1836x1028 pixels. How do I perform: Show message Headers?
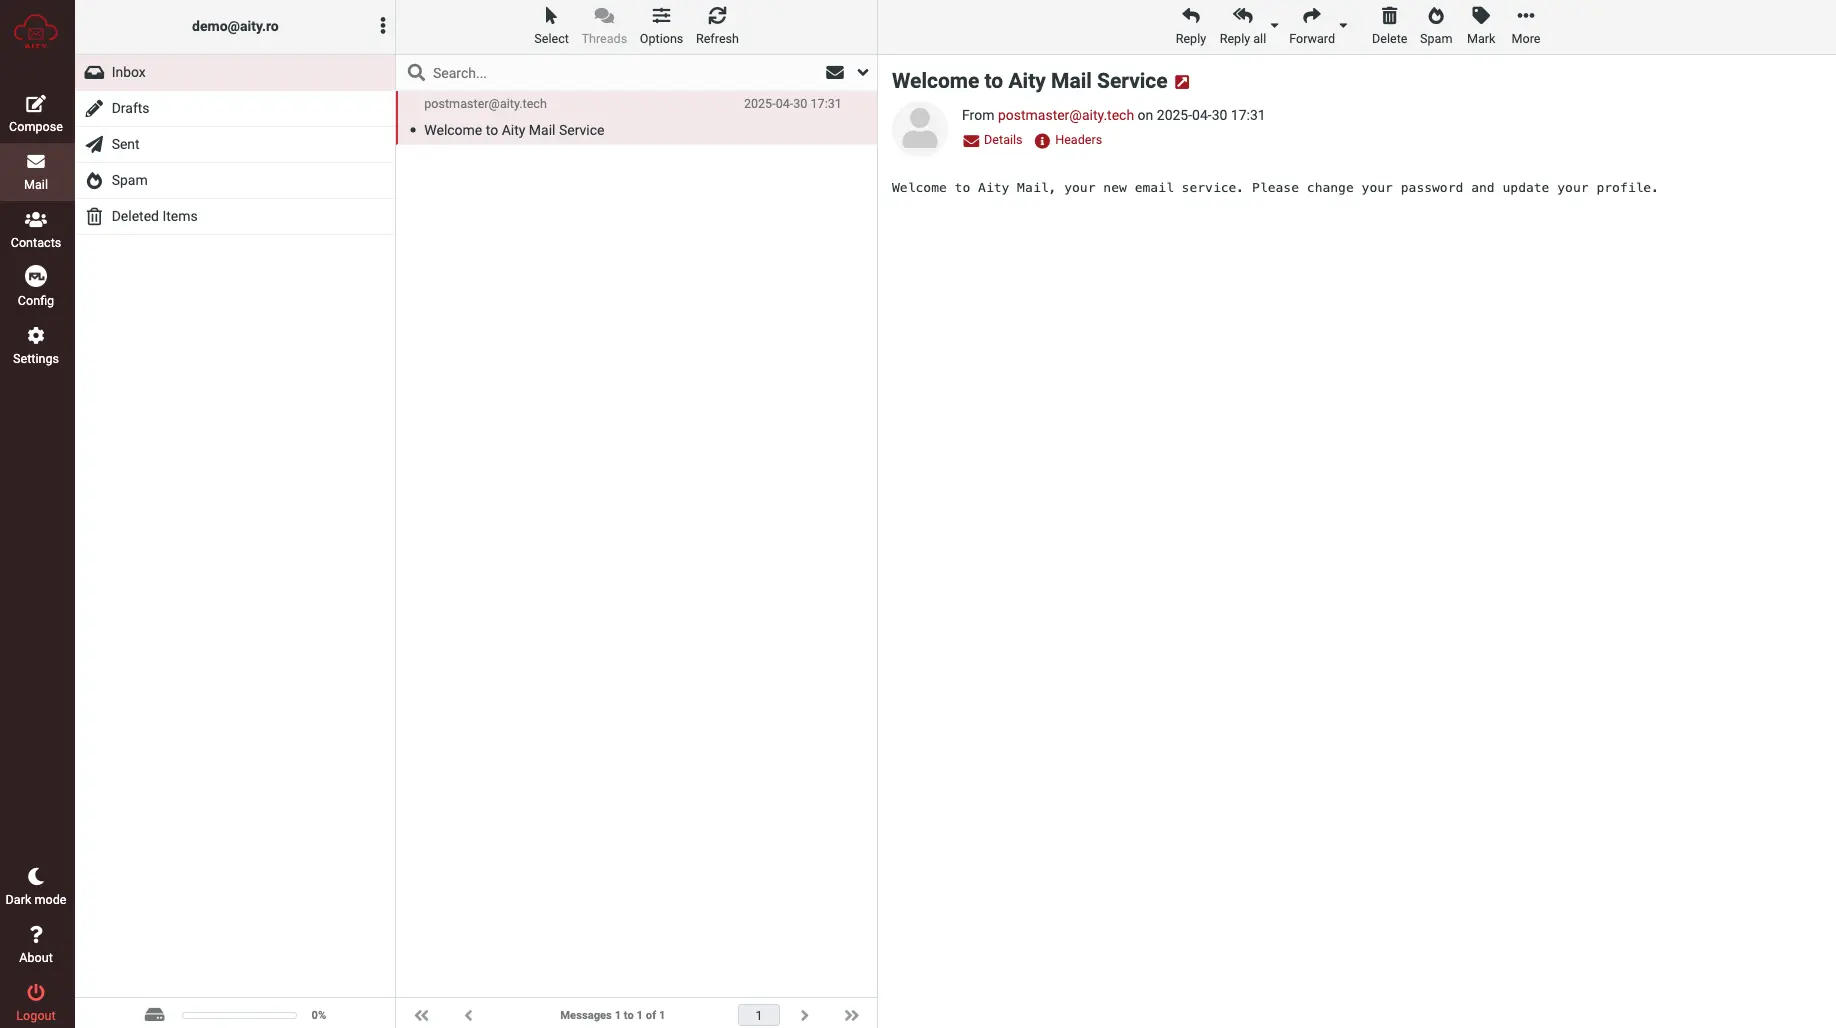[x=1068, y=140]
